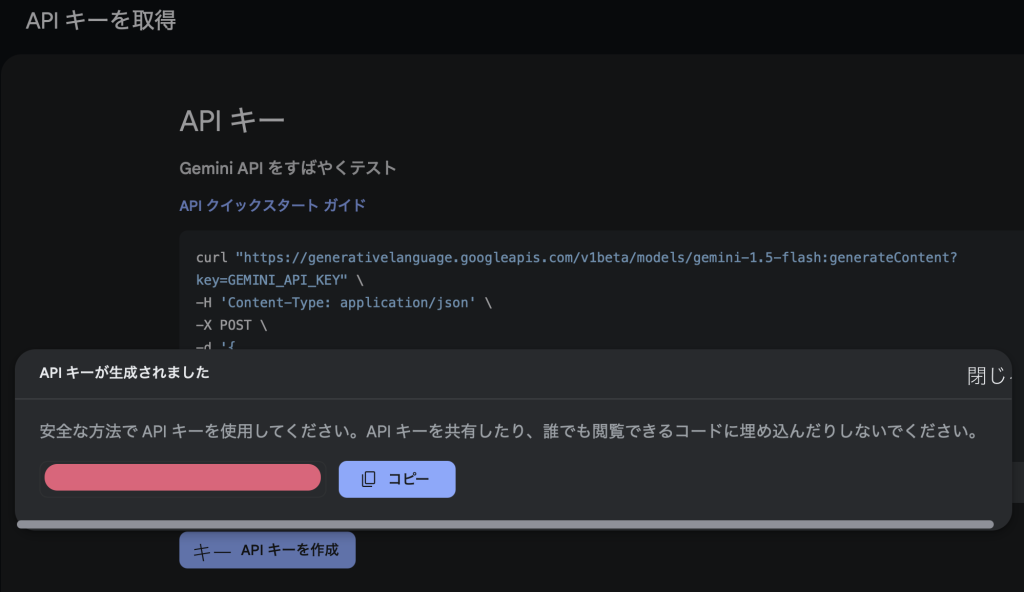This screenshot has width=1024, height=592.
Task: Click the API キーが生成されました dialog title
Action: pos(124,373)
